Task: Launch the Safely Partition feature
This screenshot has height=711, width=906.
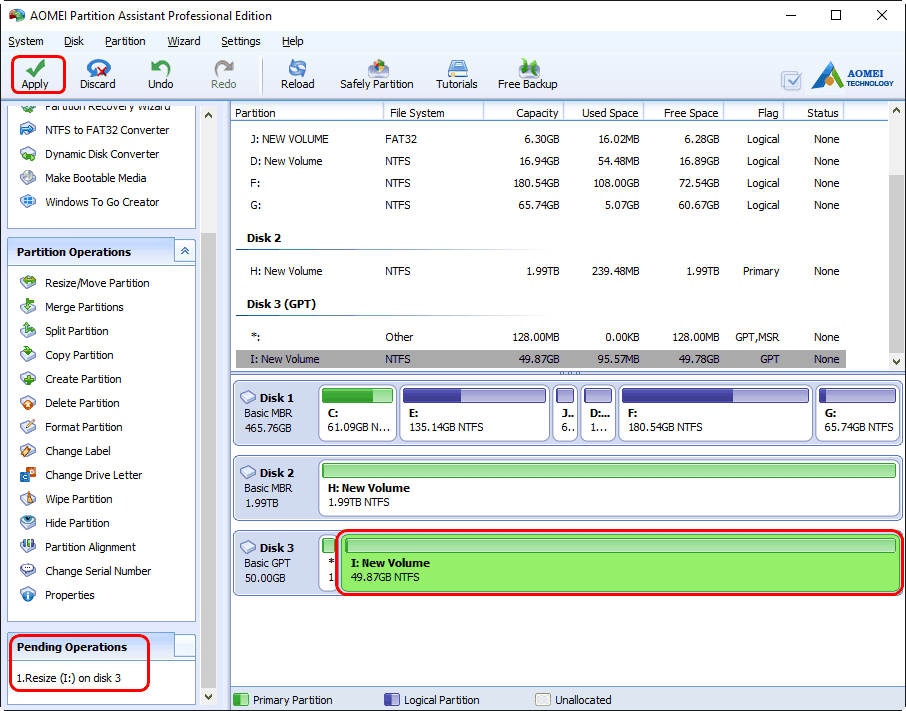Action: point(377,73)
